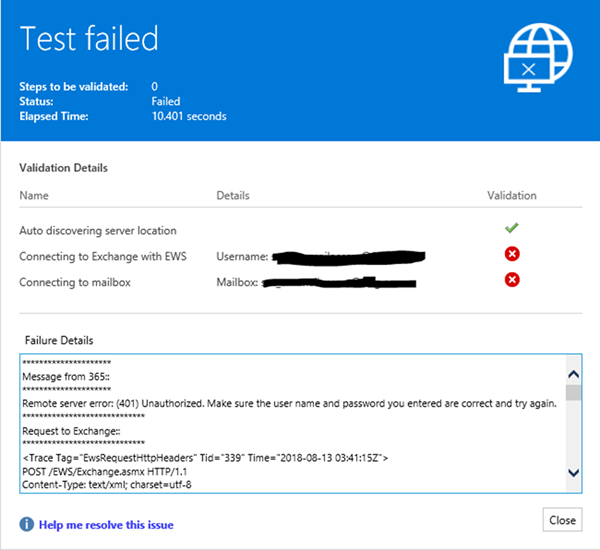Select the 'Connecting to mailbox' row
This screenshot has width=600, height=550.
75,282
